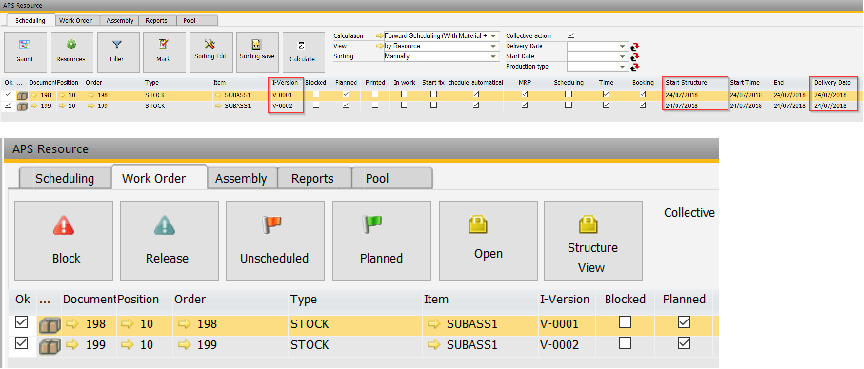Image resolution: width=864 pixels, height=369 pixels.
Task: Select STOCK cell in row 198, lower grid
Action: click(355, 324)
